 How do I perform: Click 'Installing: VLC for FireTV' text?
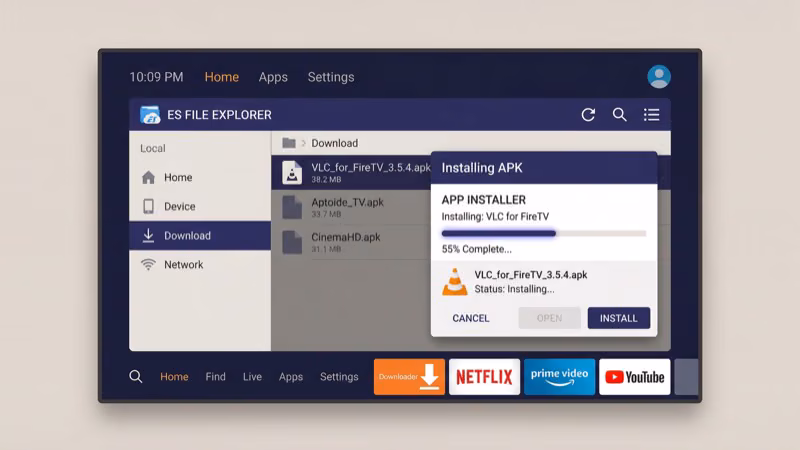495,216
